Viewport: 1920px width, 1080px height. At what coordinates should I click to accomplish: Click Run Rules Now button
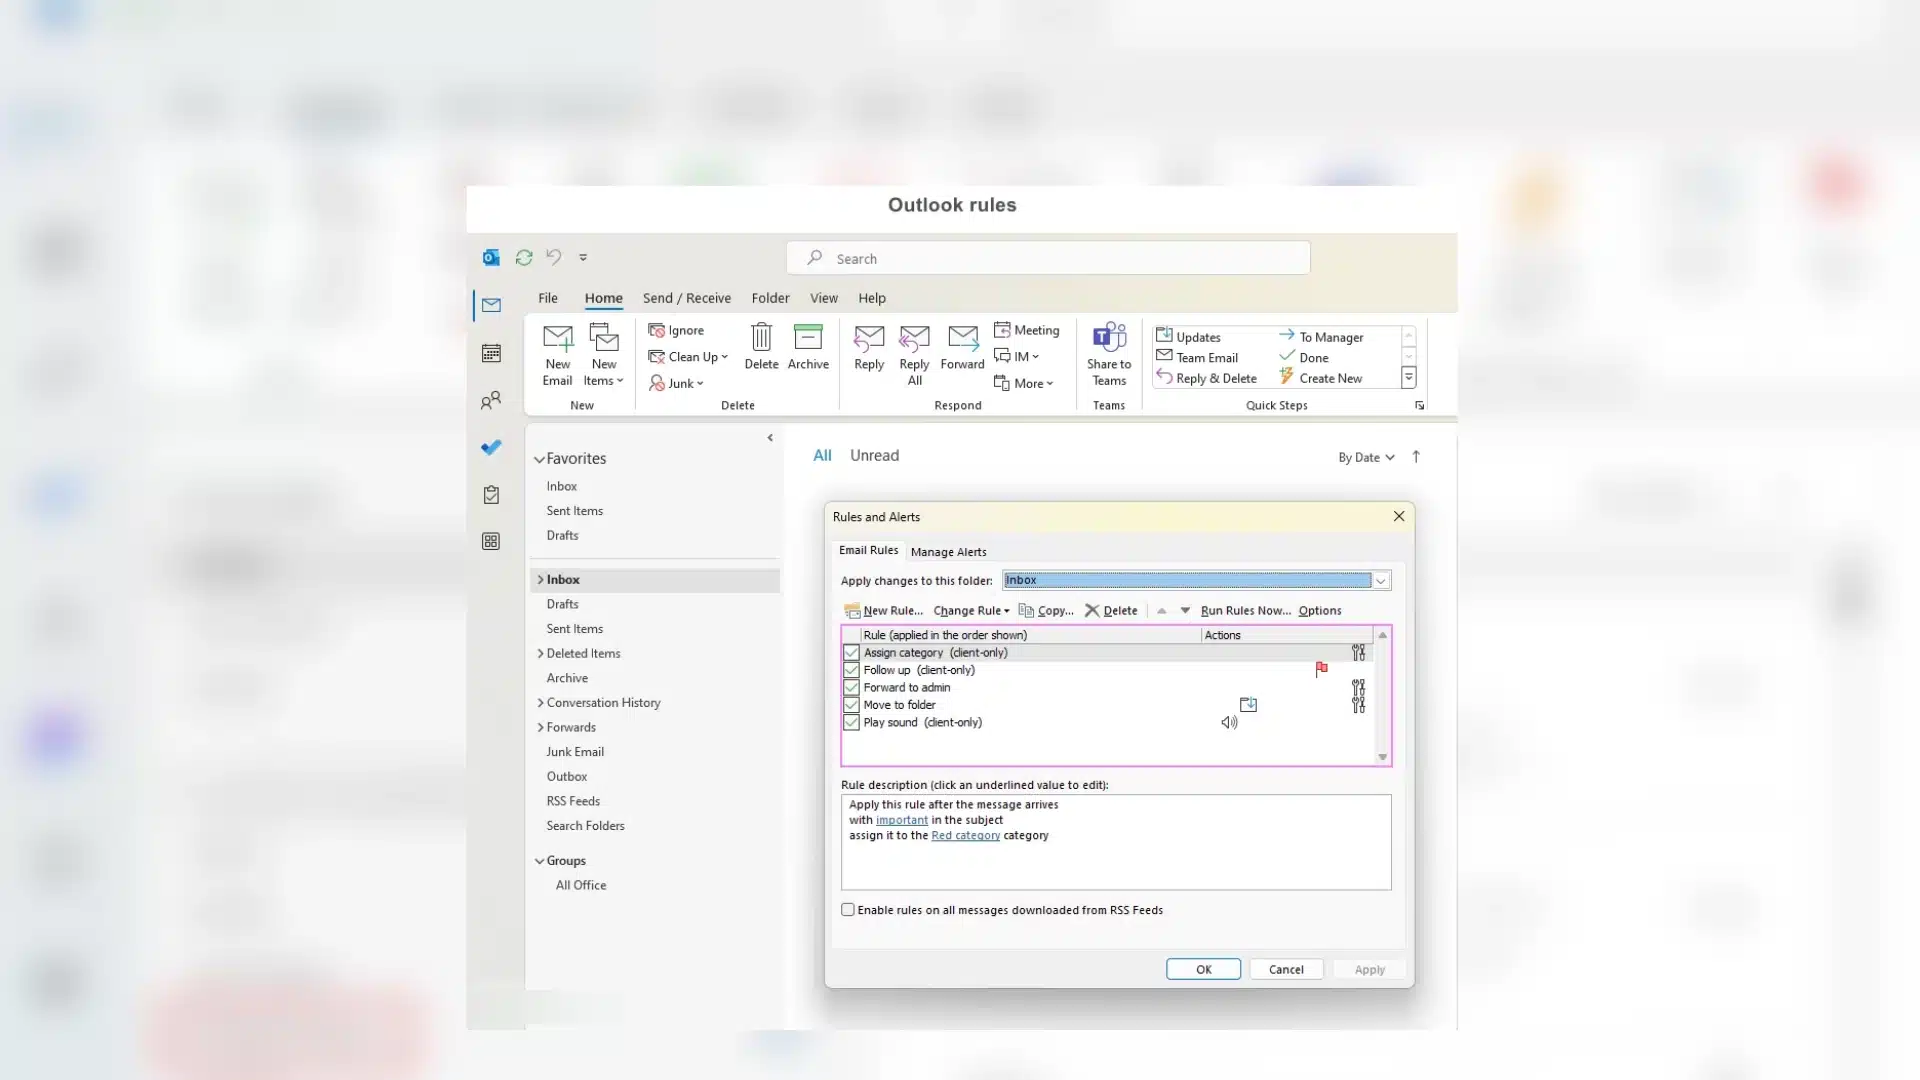[x=1246, y=611]
